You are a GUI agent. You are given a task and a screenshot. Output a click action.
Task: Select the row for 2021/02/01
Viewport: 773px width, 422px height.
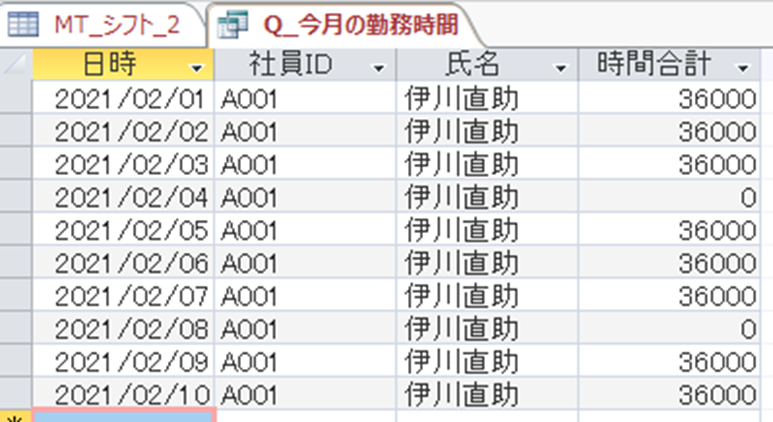pyautogui.click(x=16, y=99)
